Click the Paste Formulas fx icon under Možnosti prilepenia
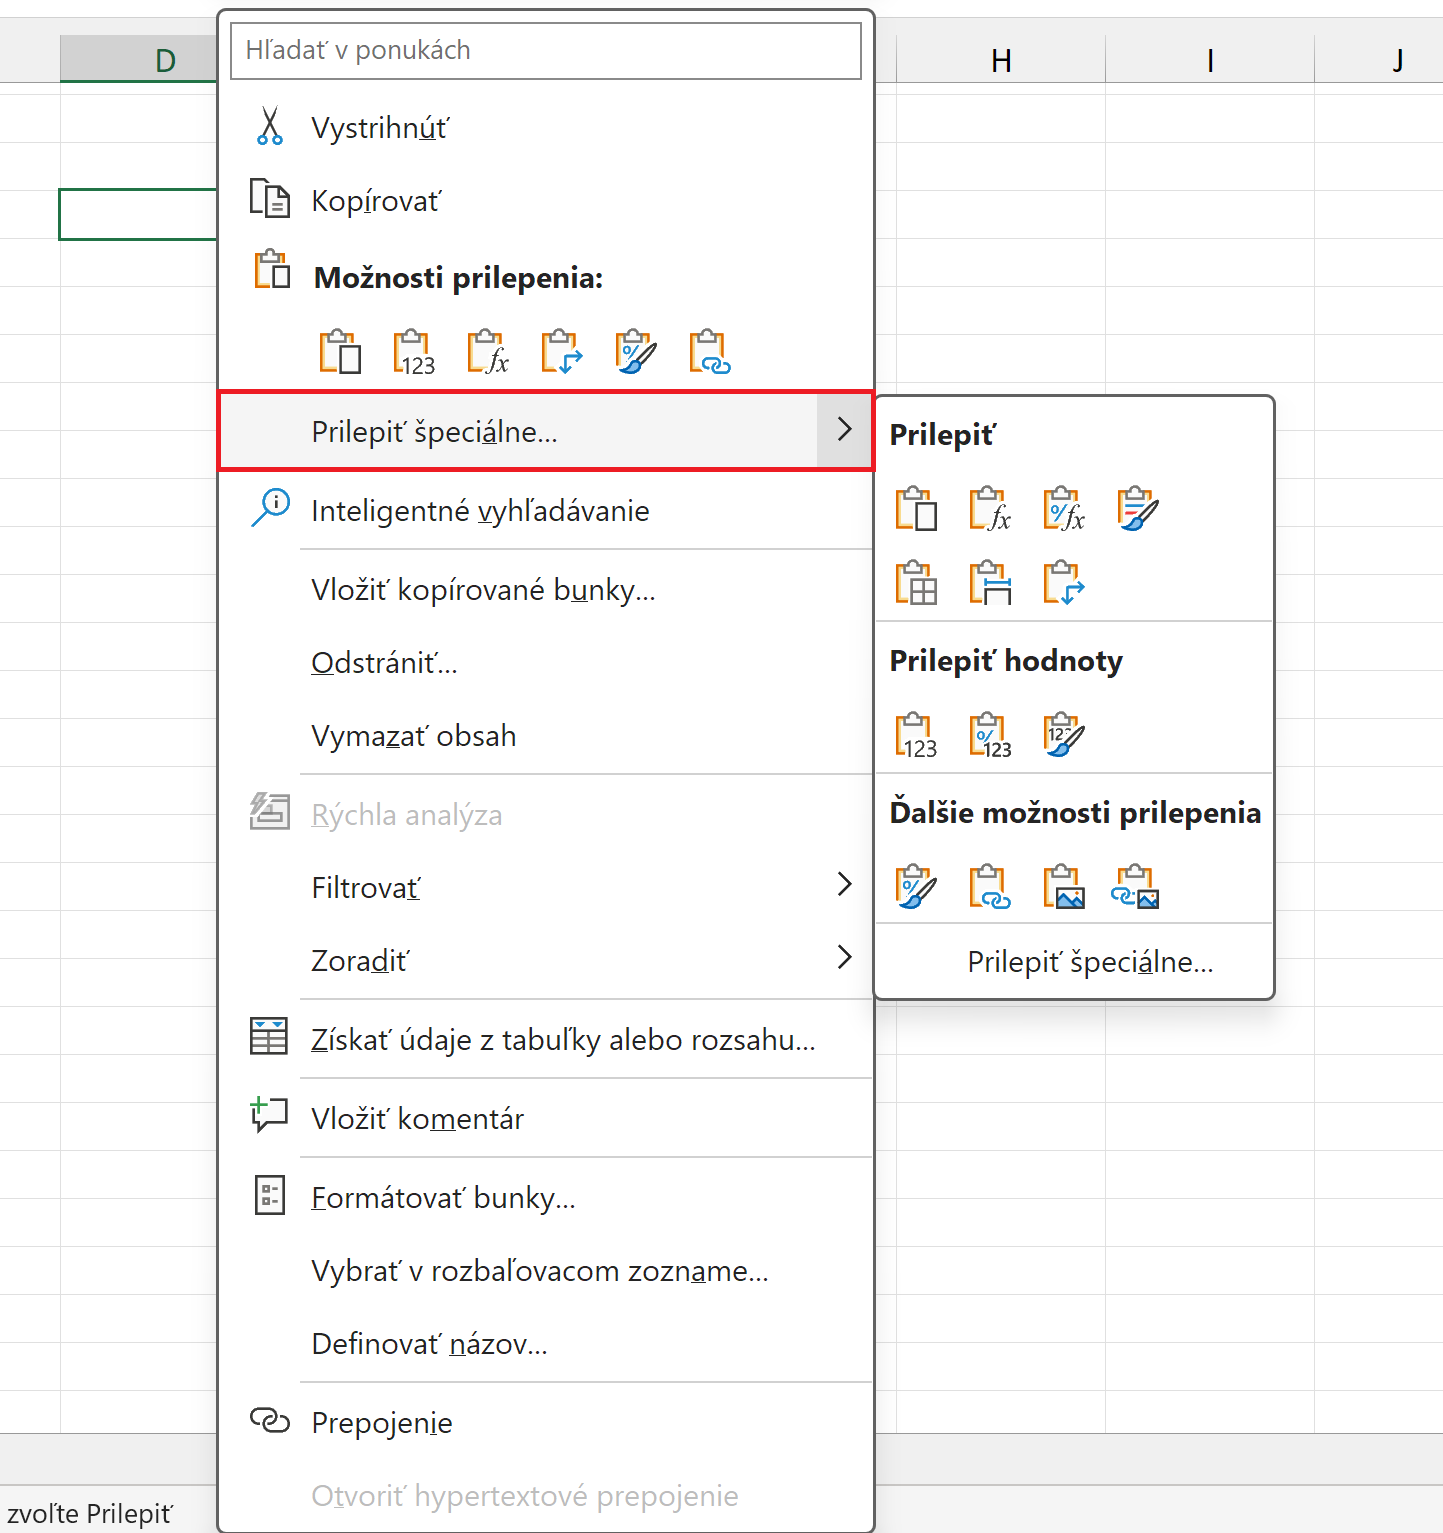The image size is (1443, 1533). tap(488, 352)
